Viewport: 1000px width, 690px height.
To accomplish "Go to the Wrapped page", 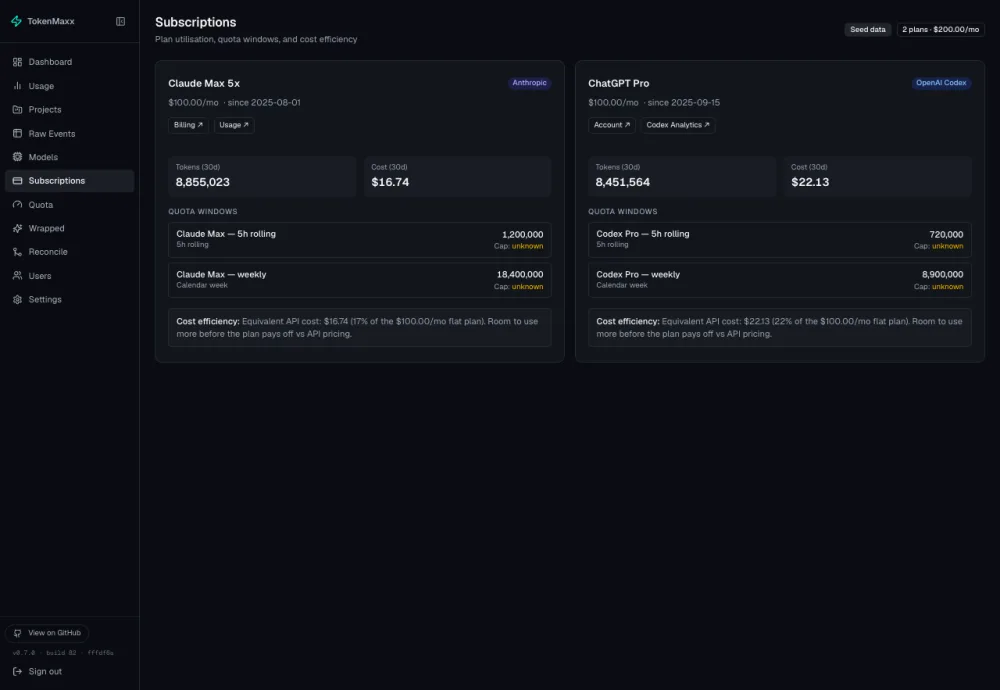I will 70,228.
